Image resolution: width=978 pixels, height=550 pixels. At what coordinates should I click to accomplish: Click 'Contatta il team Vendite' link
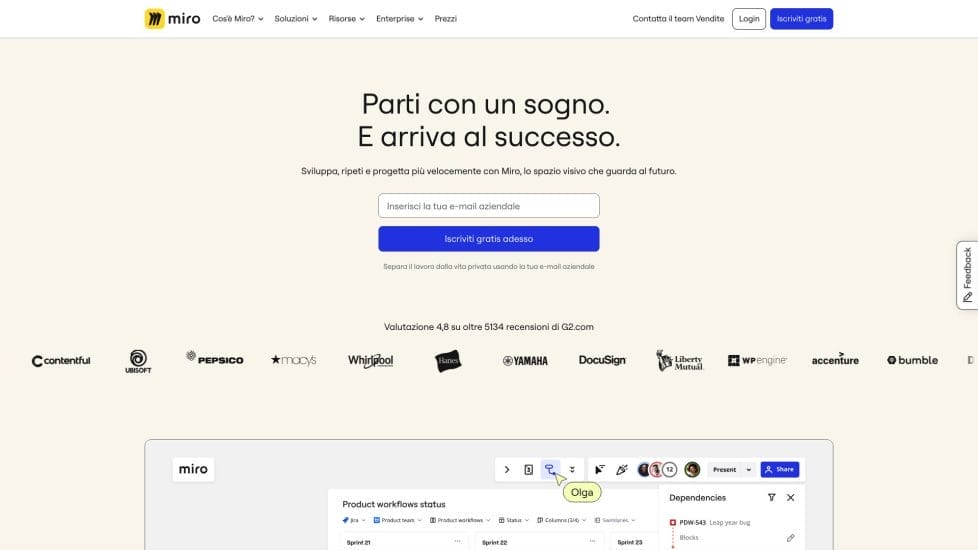pyautogui.click(x=678, y=19)
